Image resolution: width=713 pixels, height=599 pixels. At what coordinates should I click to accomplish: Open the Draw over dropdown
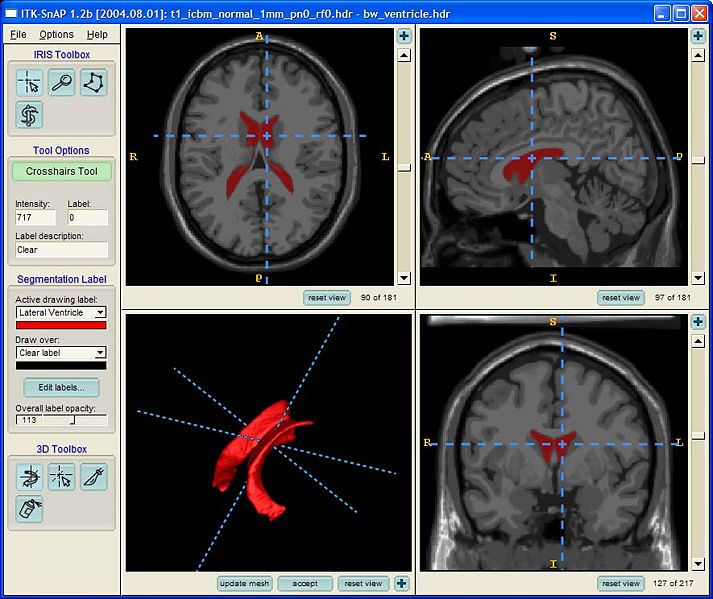pyautogui.click(x=61, y=353)
